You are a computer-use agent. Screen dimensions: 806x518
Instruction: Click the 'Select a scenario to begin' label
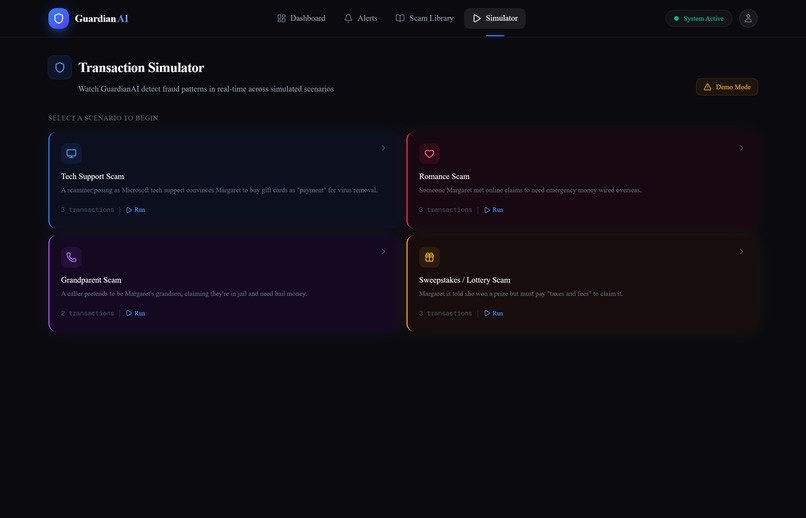point(103,118)
